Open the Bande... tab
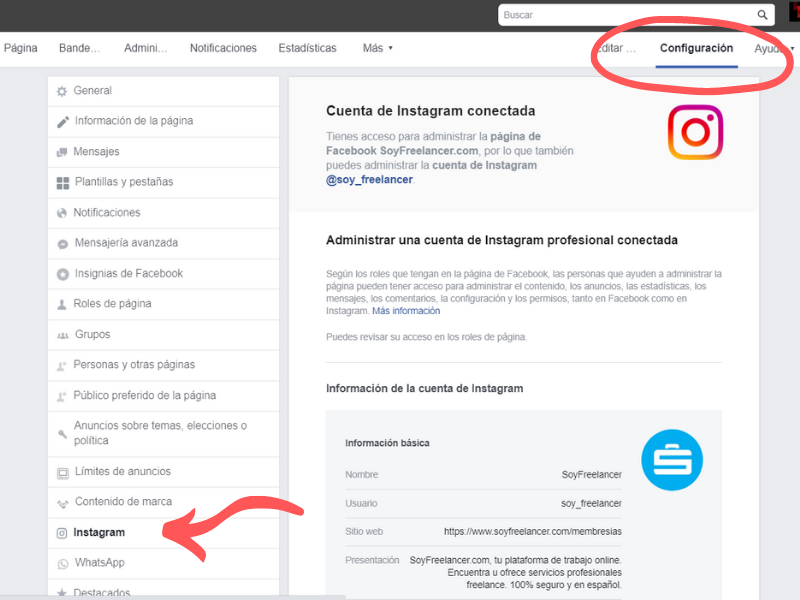This screenshot has height=600, width=800. [x=80, y=48]
